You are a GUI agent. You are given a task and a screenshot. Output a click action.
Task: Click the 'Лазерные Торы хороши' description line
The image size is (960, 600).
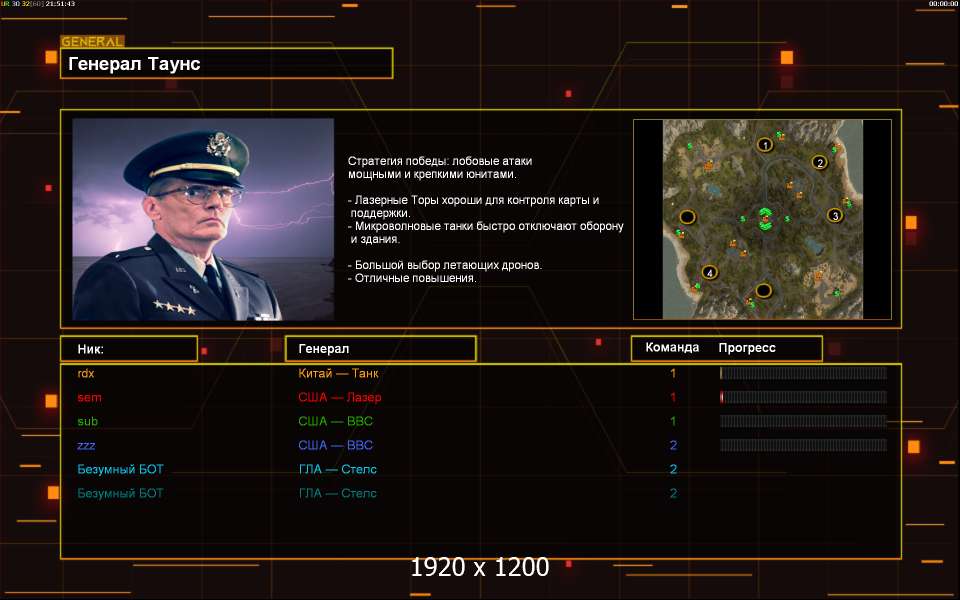point(473,200)
